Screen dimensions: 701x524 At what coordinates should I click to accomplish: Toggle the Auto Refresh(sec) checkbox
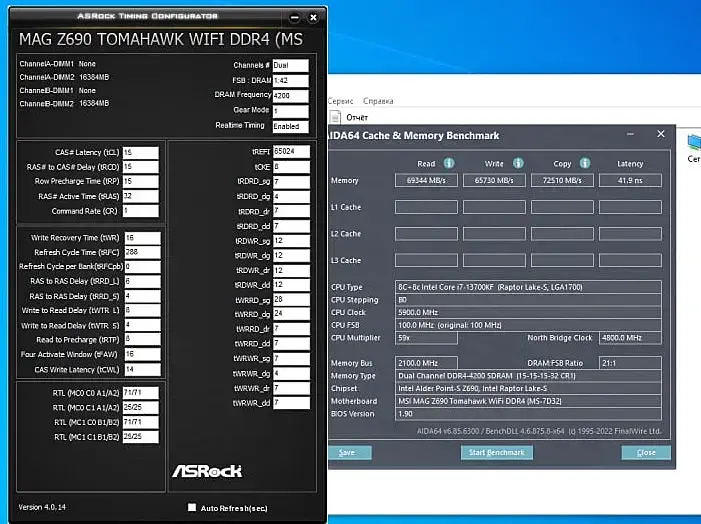(192, 507)
